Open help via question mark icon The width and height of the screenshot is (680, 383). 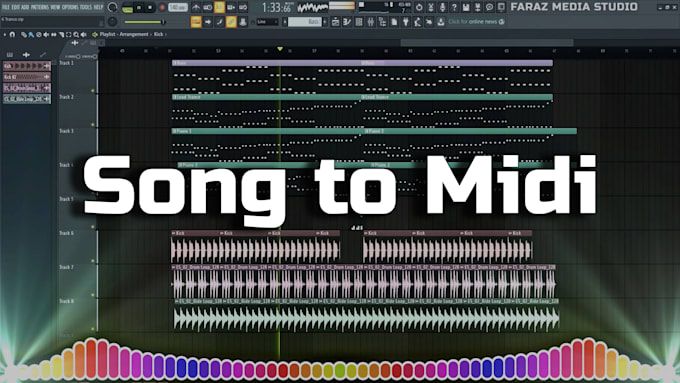click(454, 7)
